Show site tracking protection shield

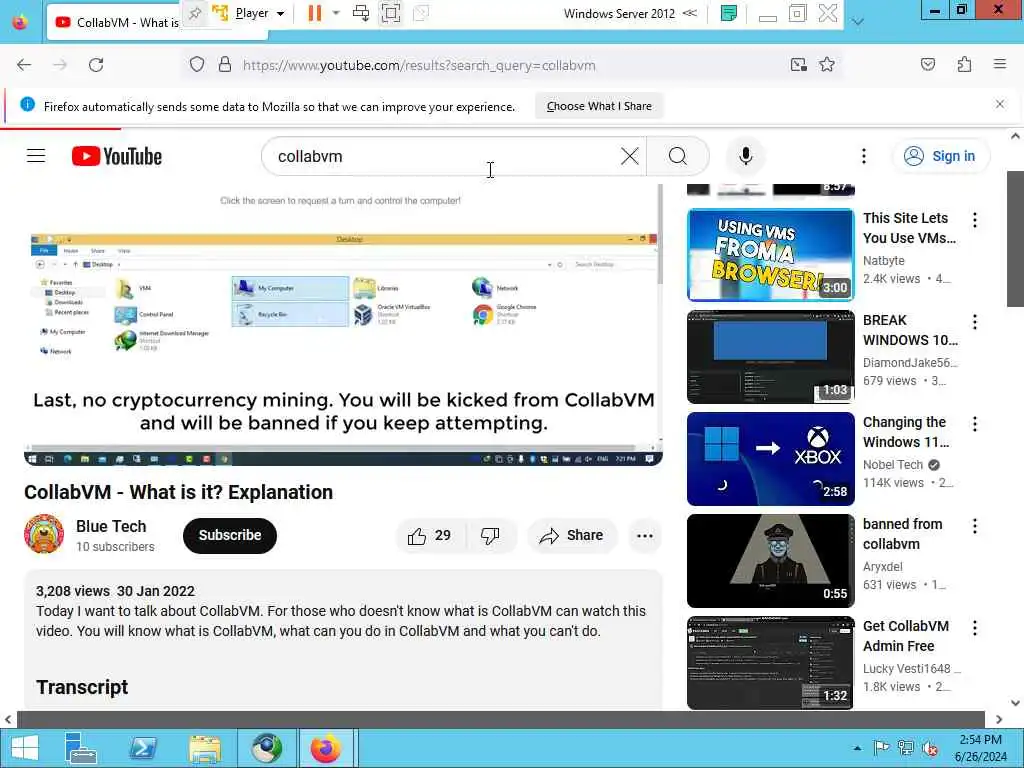[197, 65]
